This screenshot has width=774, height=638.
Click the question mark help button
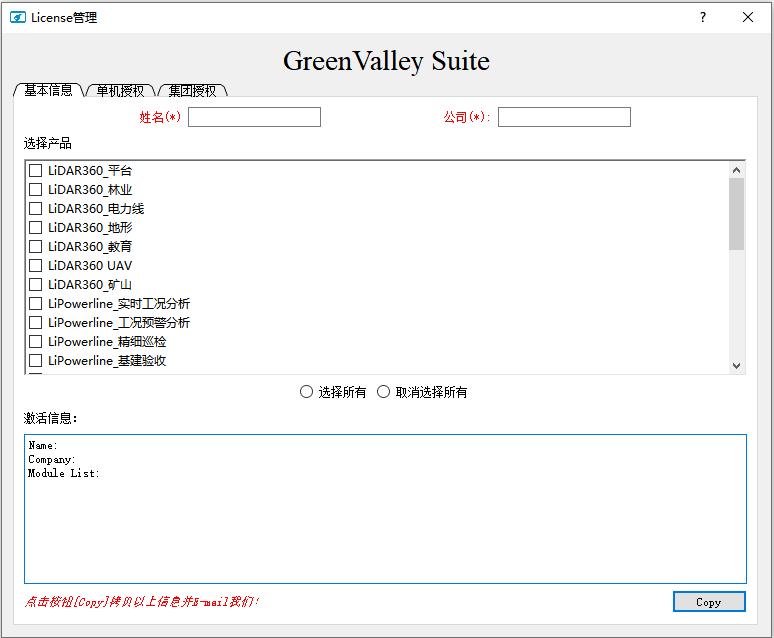click(x=702, y=17)
